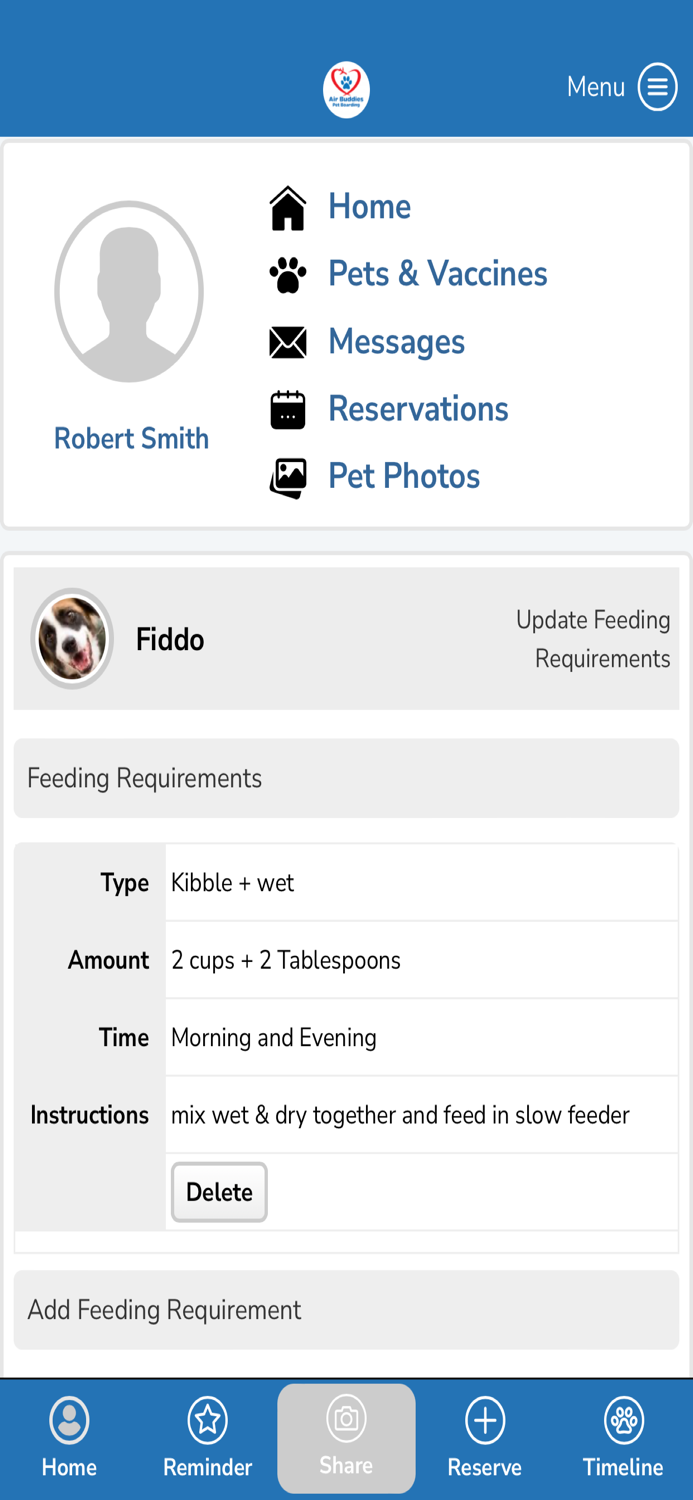Open Robert Smith's profile name
693x1500 pixels.
130,438
